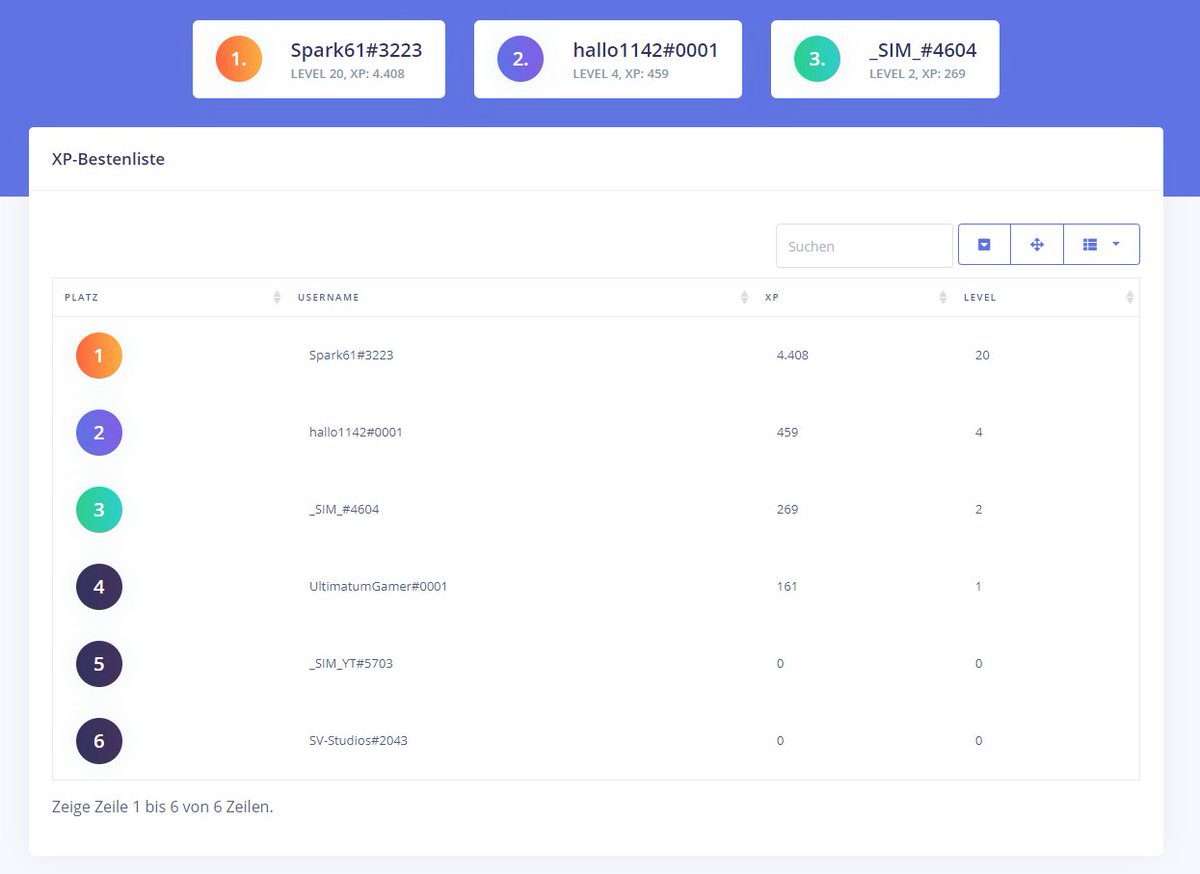
Task: Sort table by XP column
Action: 852,297
